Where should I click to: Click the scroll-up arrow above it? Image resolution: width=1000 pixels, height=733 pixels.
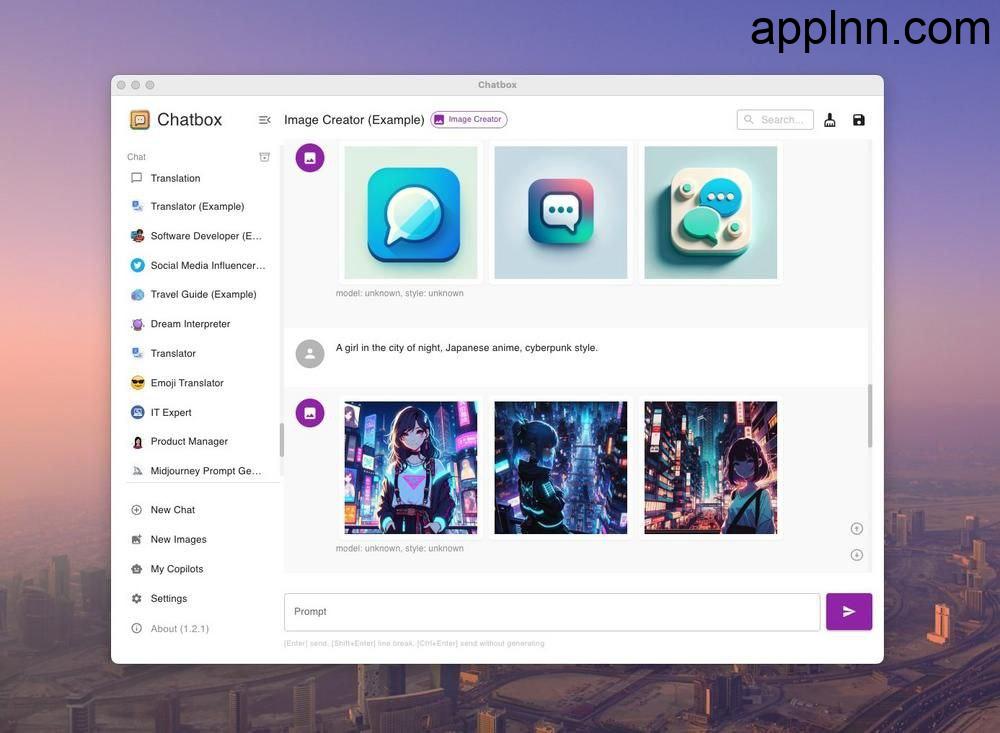pos(856,528)
